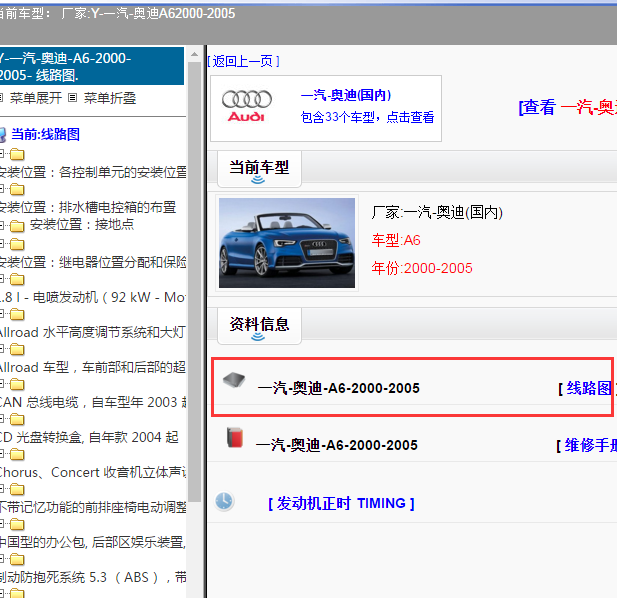Expand node above 安装位置：继电器位置

click(2, 244)
